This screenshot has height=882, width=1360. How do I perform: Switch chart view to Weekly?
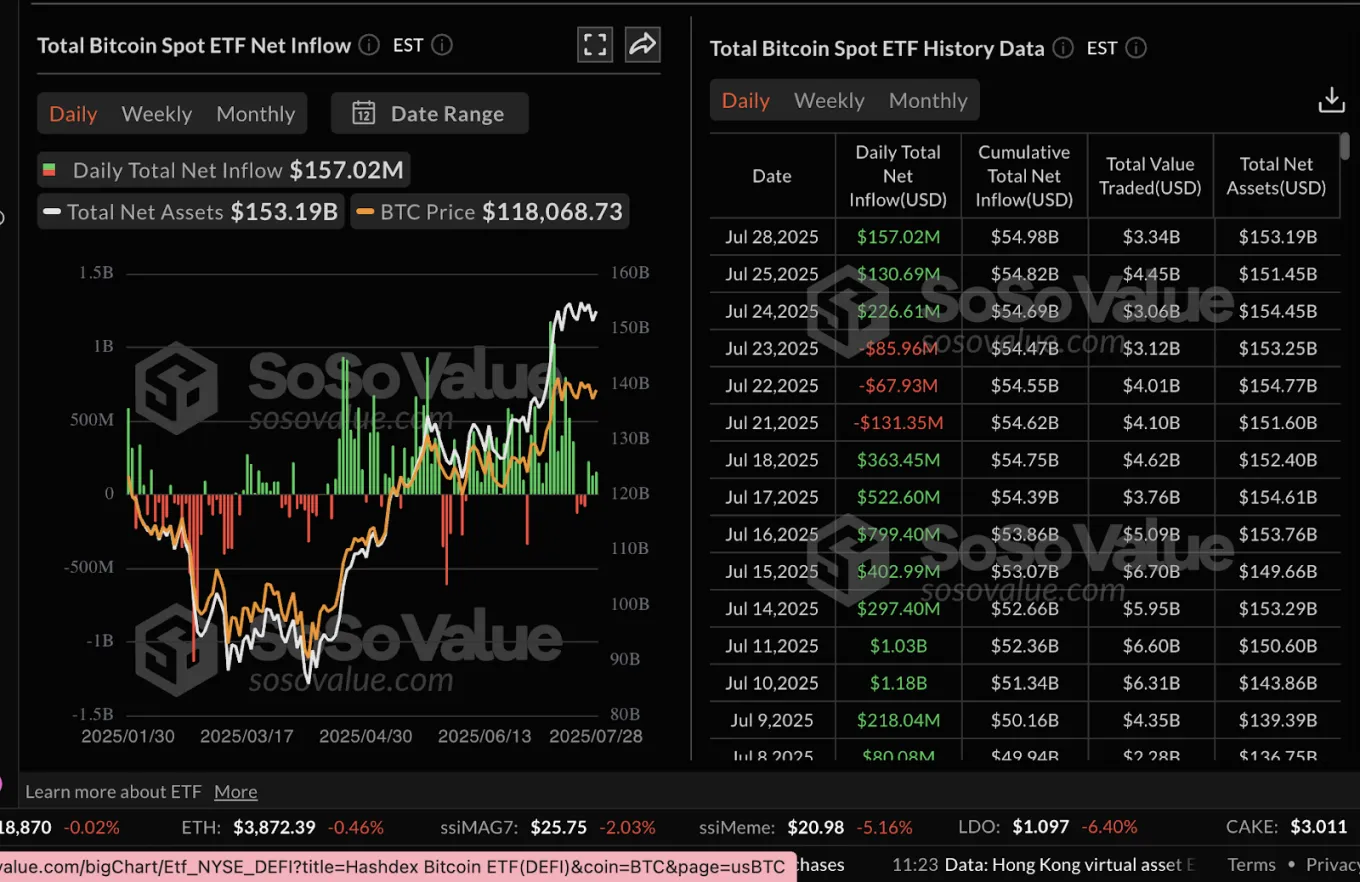(x=156, y=113)
